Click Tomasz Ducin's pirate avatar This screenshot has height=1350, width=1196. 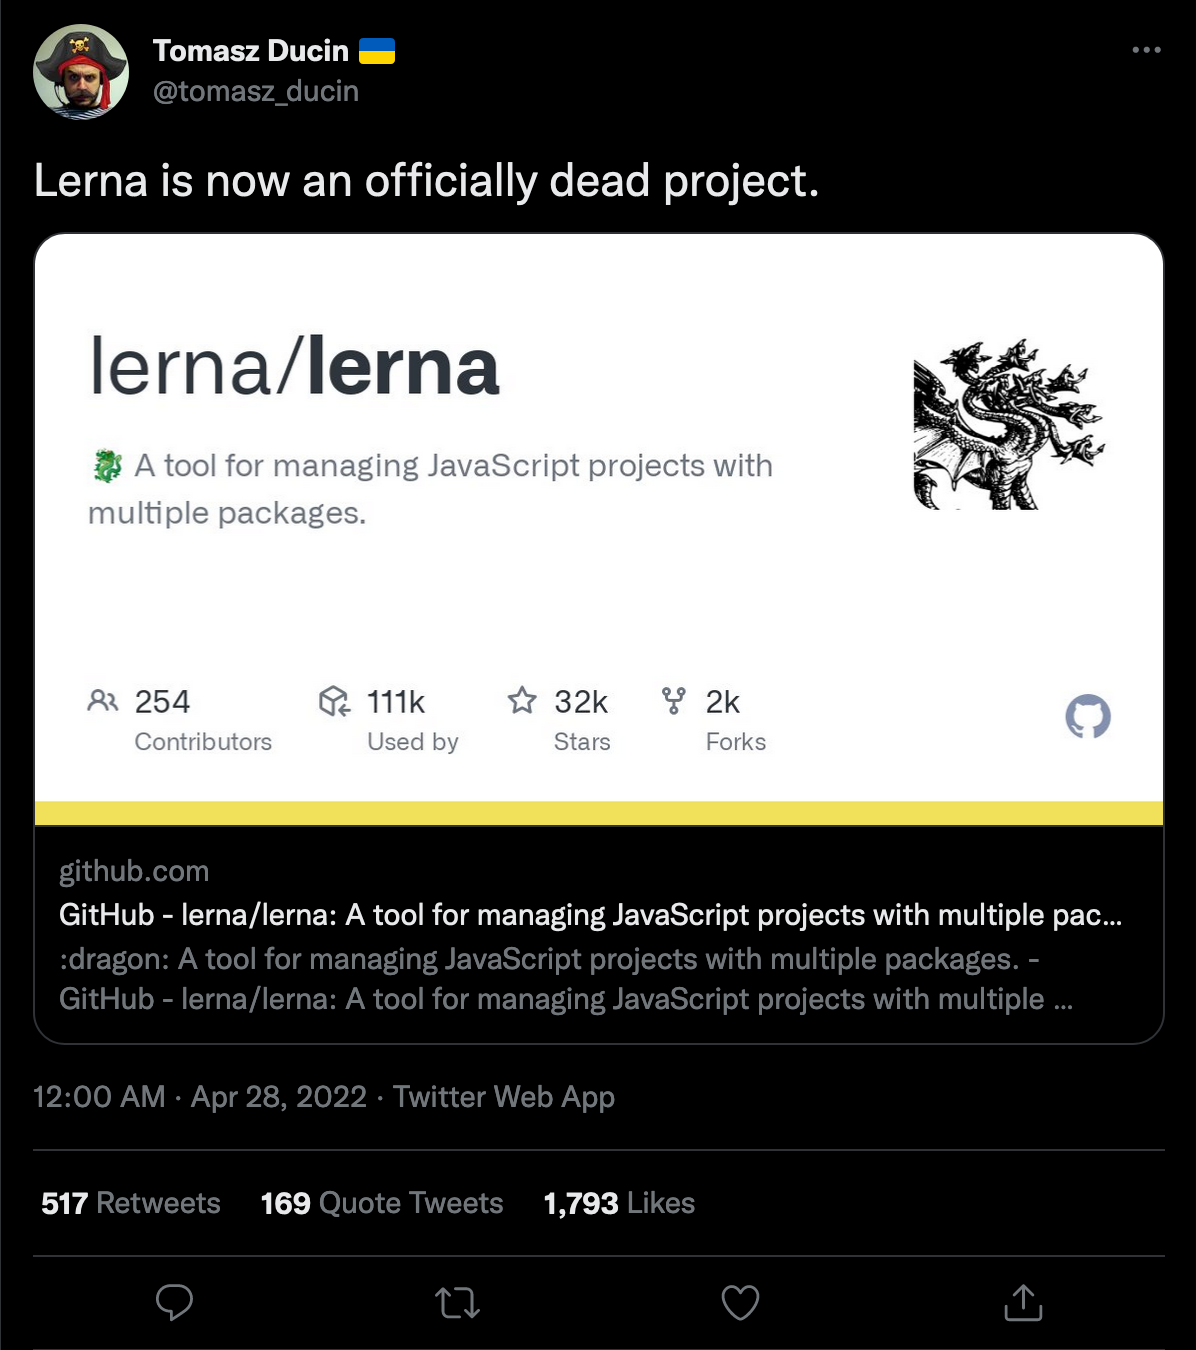pos(81,72)
